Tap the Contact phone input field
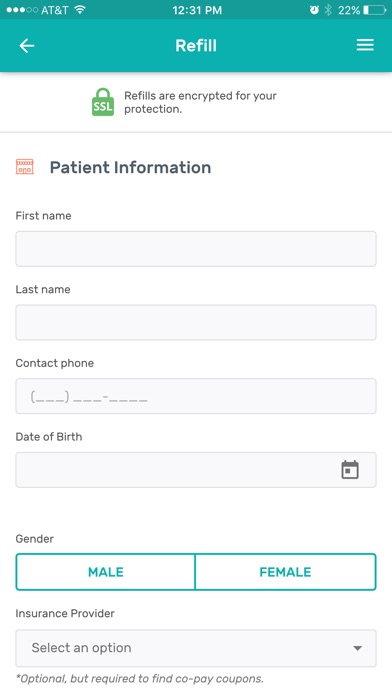The image size is (392, 696). [x=196, y=396]
